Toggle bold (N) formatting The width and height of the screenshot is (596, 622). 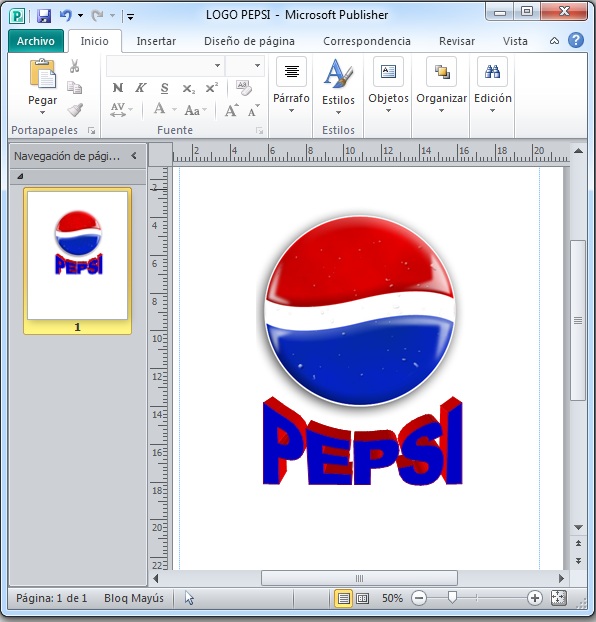click(118, 88)
